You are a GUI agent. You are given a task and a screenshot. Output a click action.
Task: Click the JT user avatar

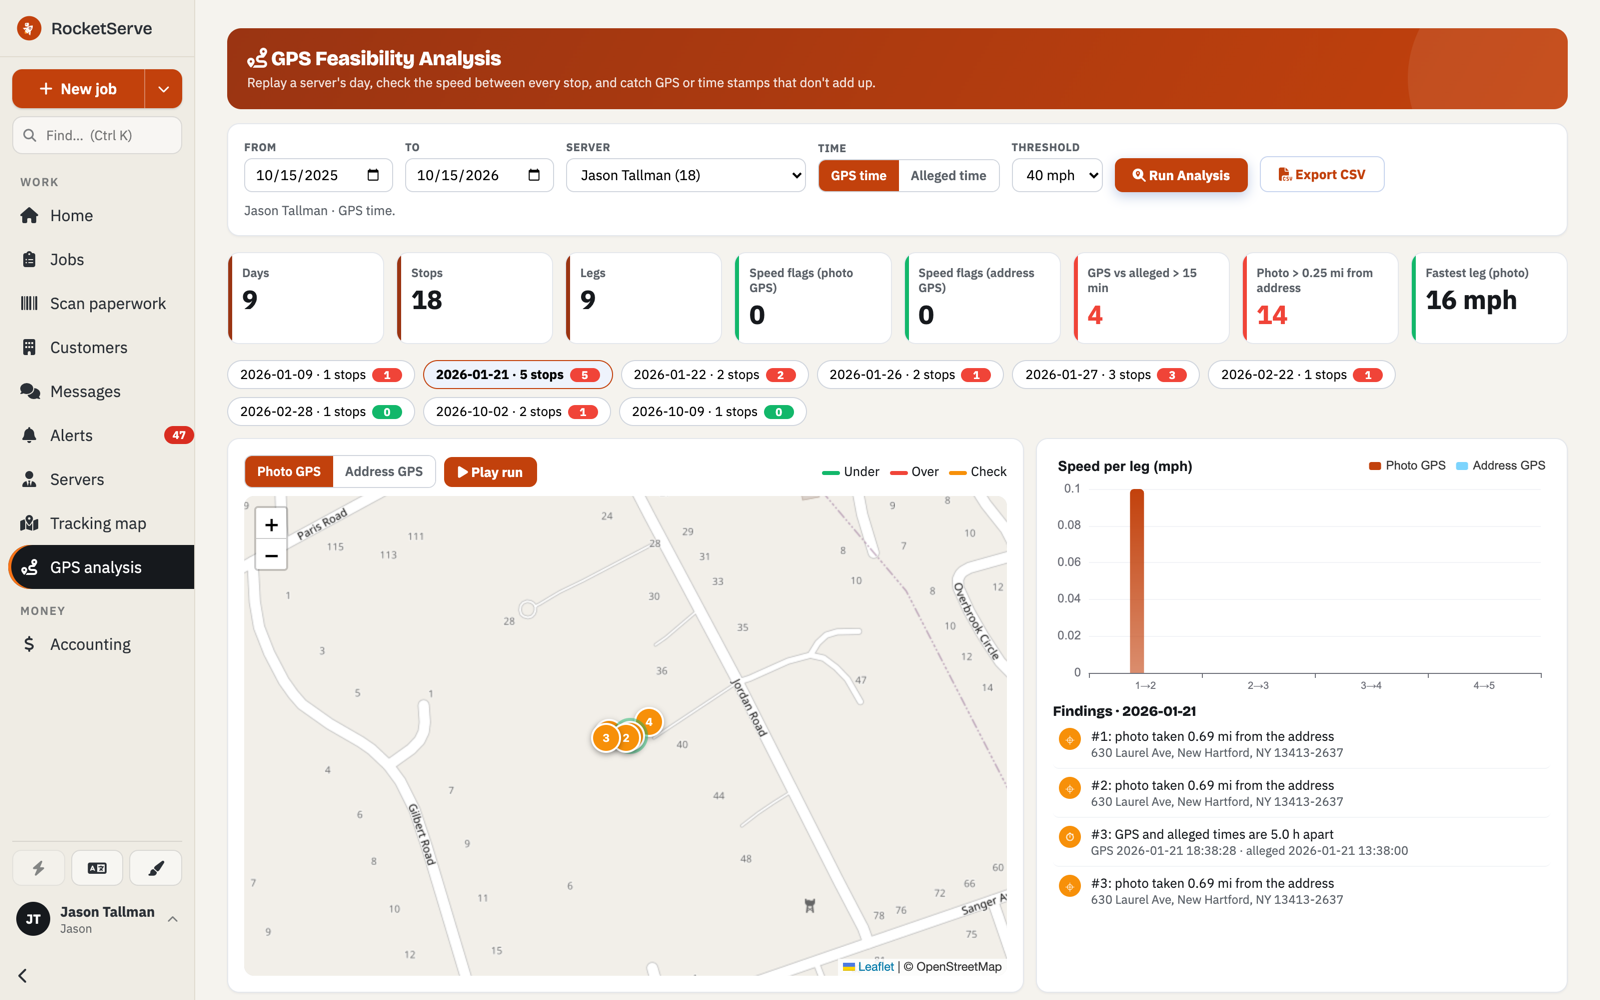tap(33, 919)
